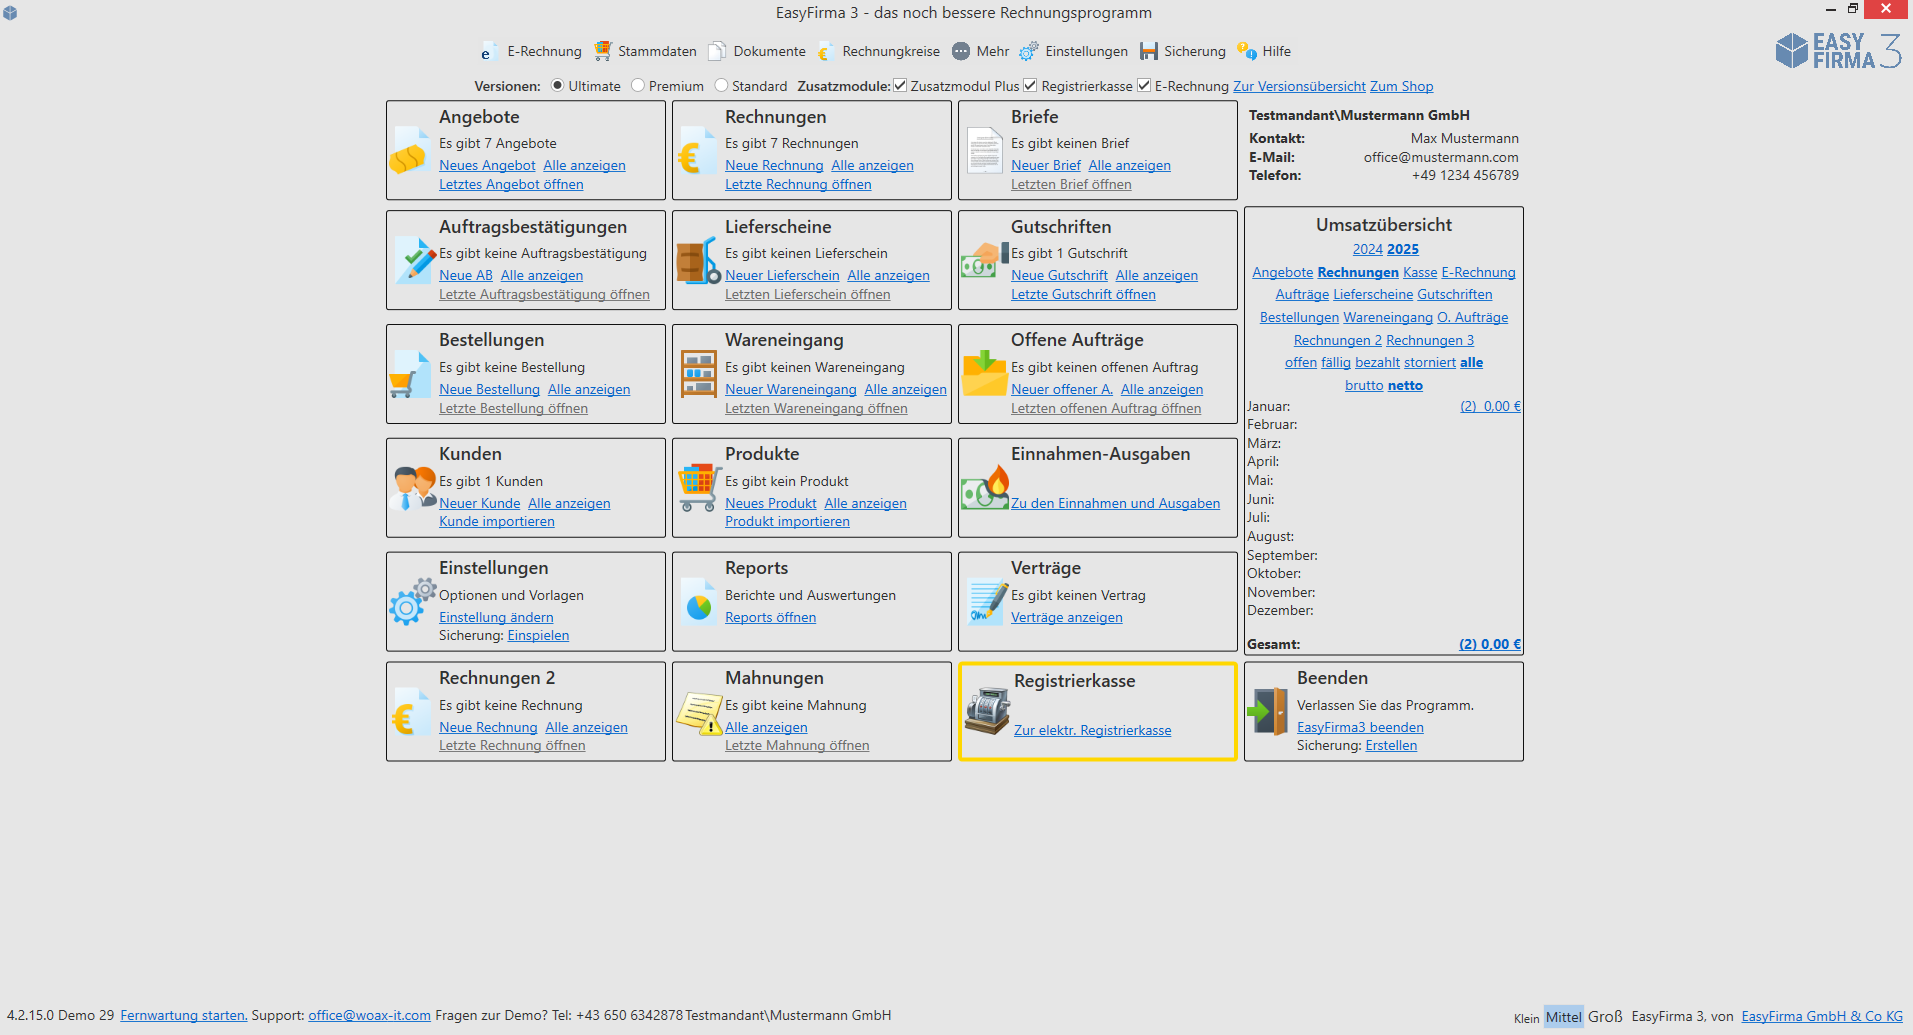Viewport: 1913px width, 1035px height.
Task: Toggle the Zusatzmodul Plus checkbox
Action: tap(900, 85)
